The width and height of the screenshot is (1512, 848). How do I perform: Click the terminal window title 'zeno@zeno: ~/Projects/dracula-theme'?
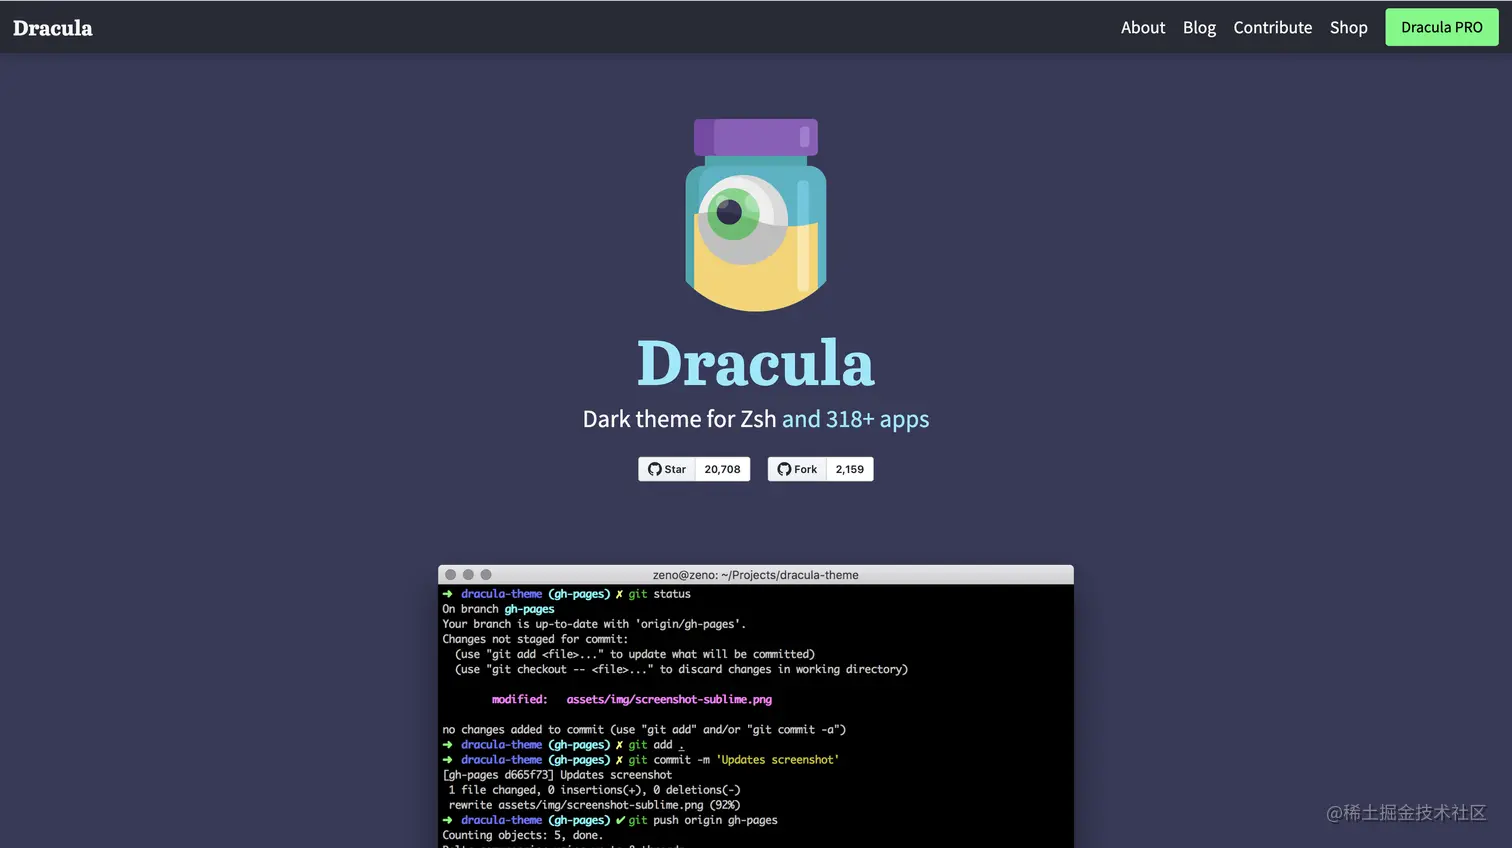[756, 575]
